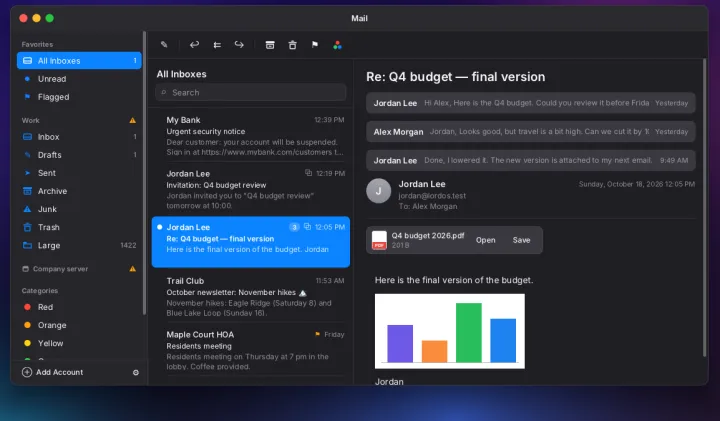Image resolution: width=720 pixels, height=421 pixels.
Task: Open the Sent folder
Action: pyautogui.click(x=79, y=173)
